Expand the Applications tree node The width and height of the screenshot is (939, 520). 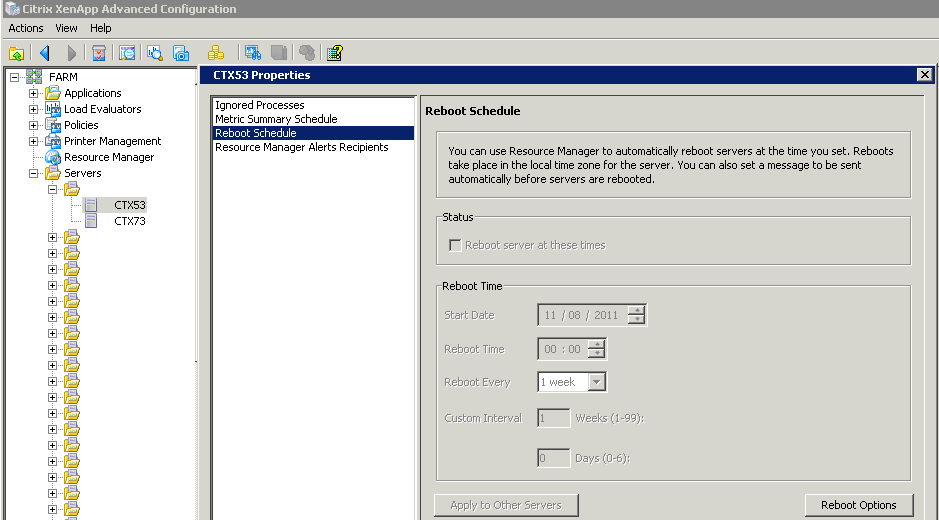click(34, 93)
